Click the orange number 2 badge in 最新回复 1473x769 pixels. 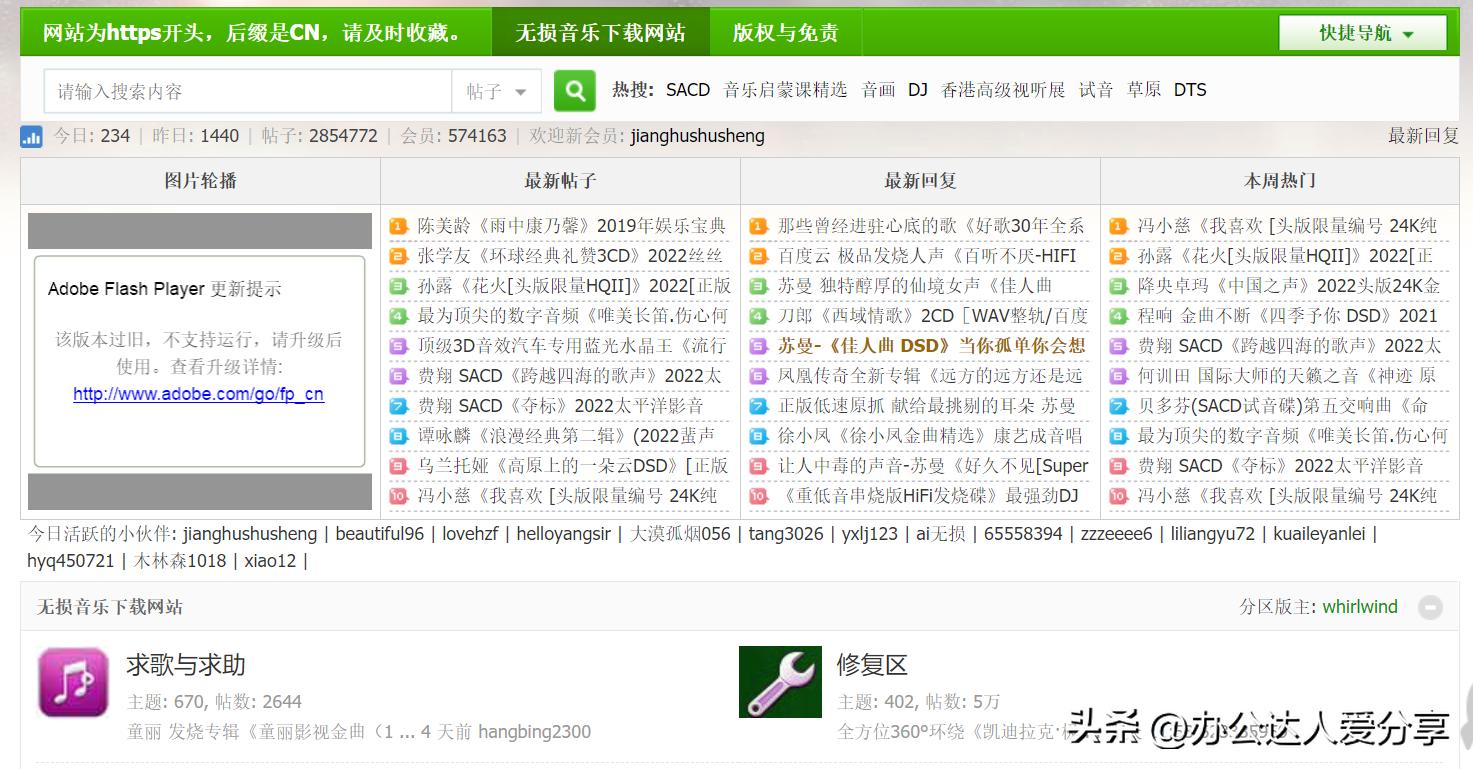coord(758,256)
